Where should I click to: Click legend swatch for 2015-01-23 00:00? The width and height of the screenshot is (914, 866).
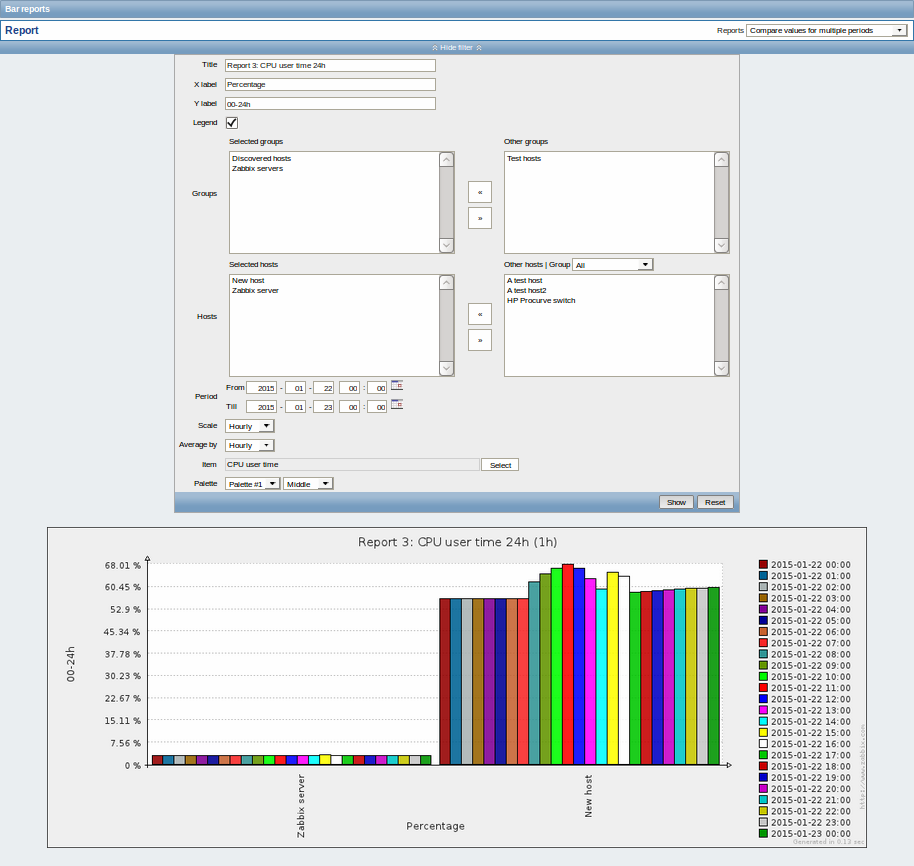(763, 833)
